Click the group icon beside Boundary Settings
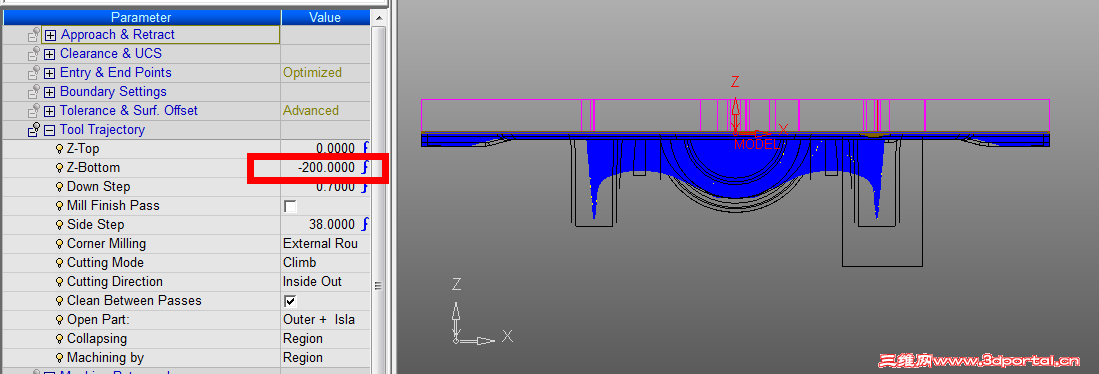1099x374 pixels. pos(34,92)
